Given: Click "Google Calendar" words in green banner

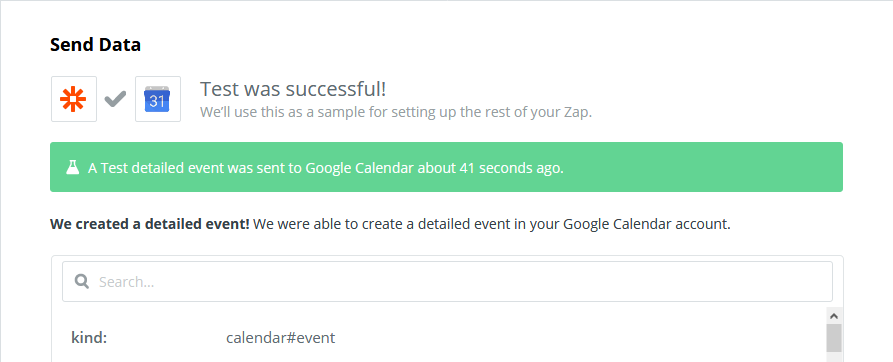Looking at the screenshot, I should point(359,168).
